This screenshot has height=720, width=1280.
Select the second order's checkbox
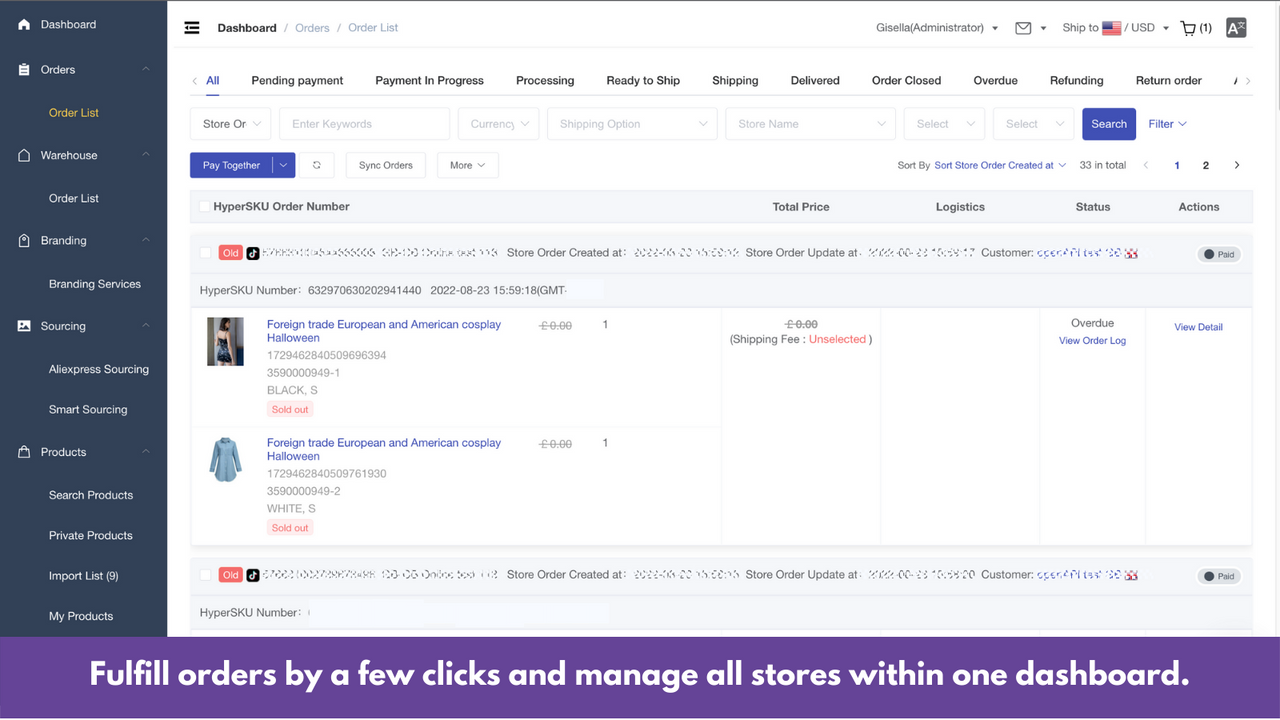pyautogui.click(x=205, y=575)
